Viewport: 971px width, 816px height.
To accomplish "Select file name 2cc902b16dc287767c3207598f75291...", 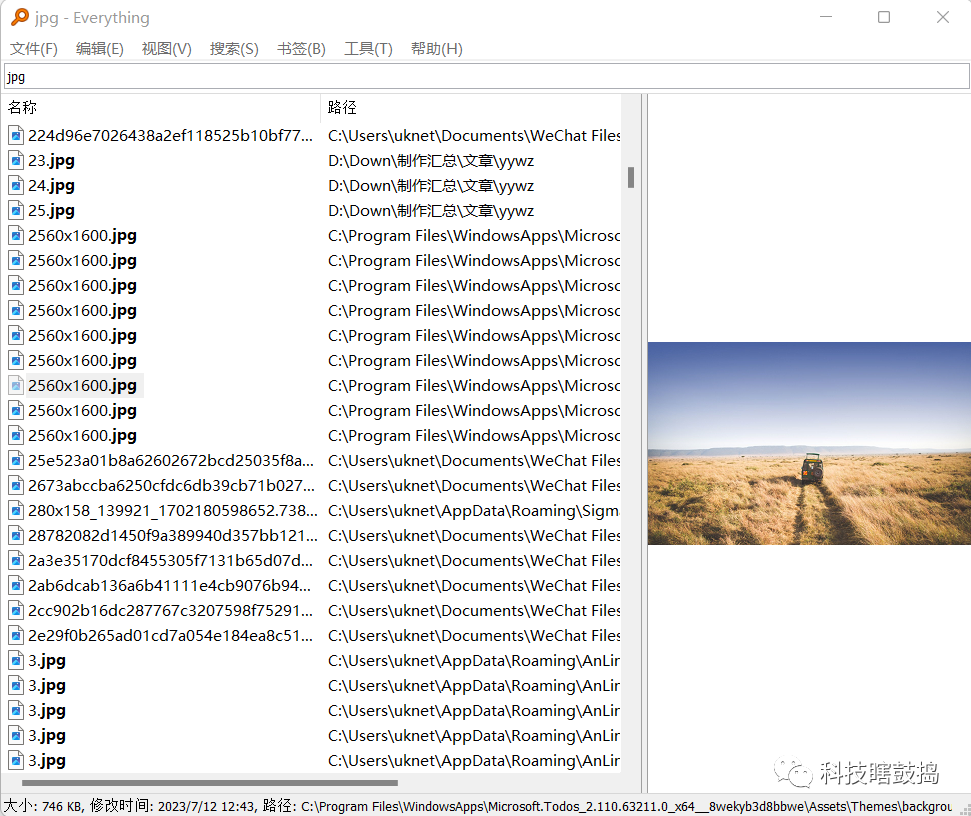I will [170, 610].
